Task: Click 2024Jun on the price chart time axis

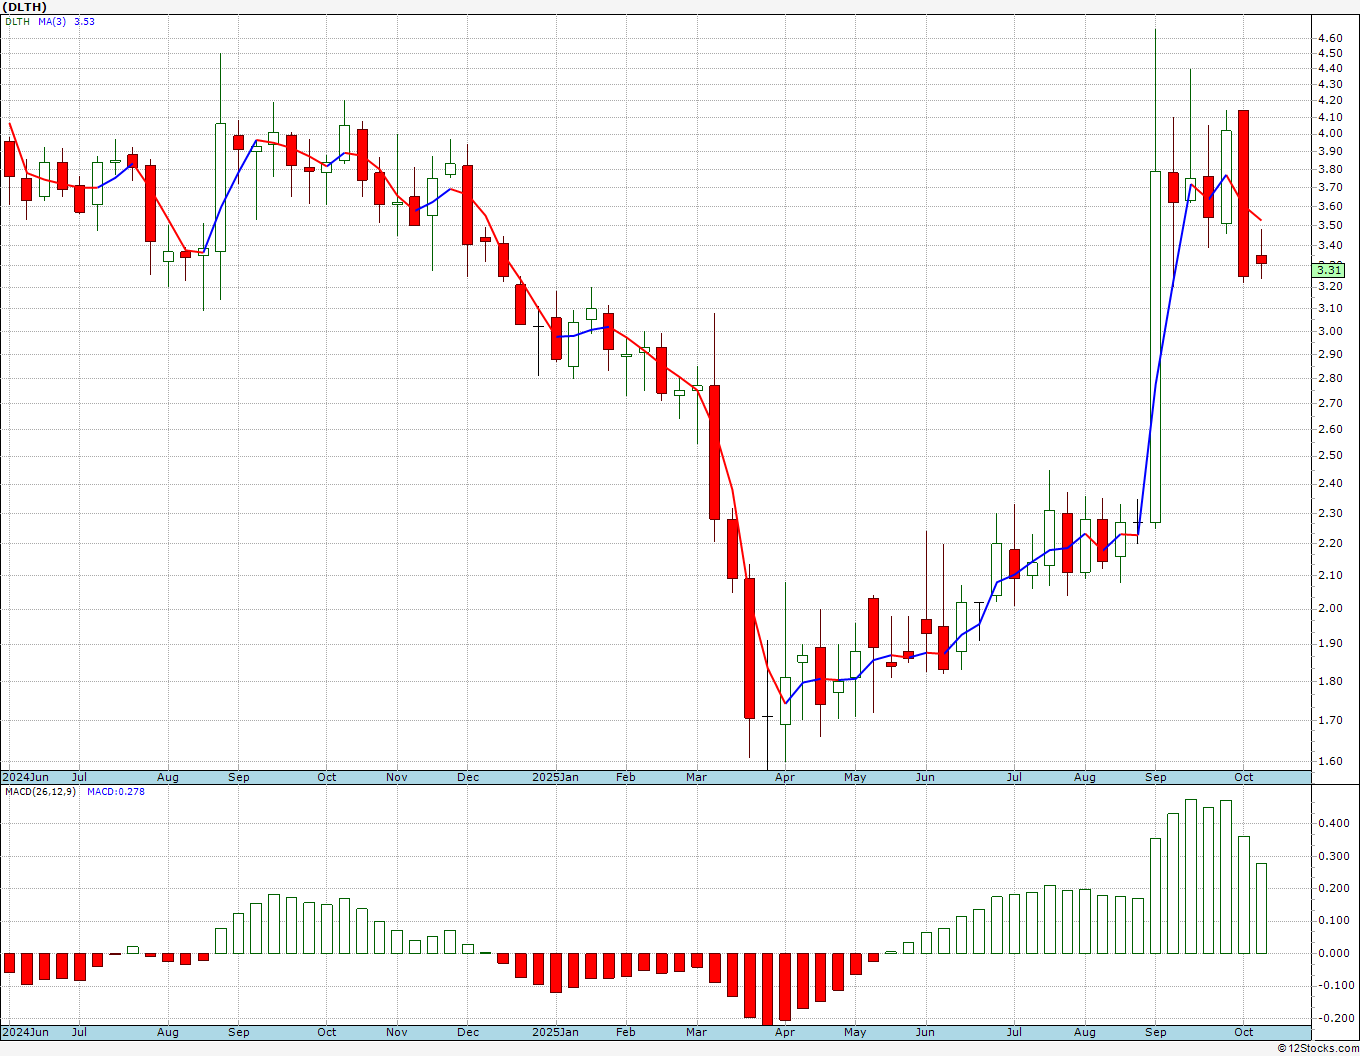Action: point(25,777)
